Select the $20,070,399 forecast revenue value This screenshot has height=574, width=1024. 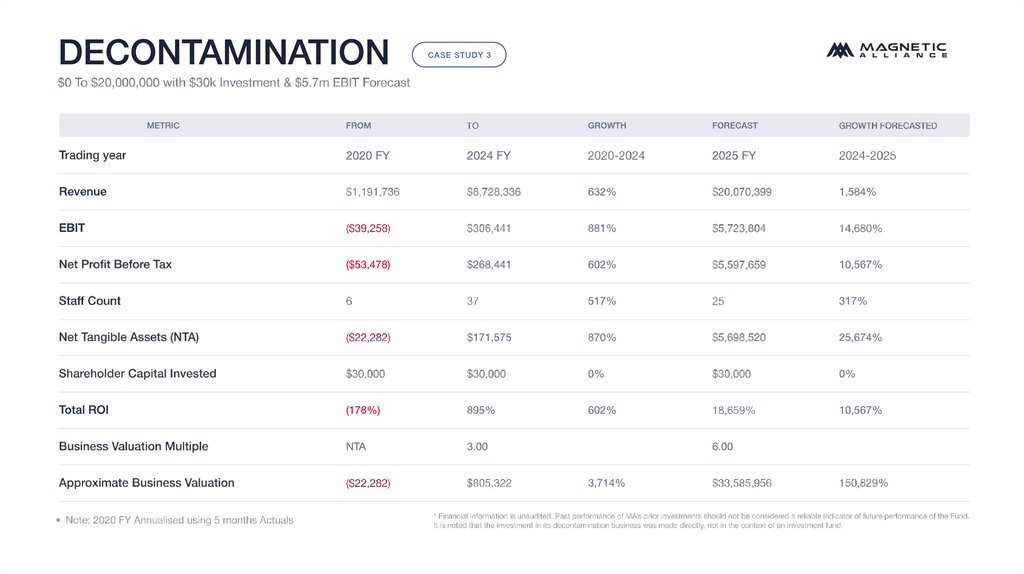pos(741,192)
